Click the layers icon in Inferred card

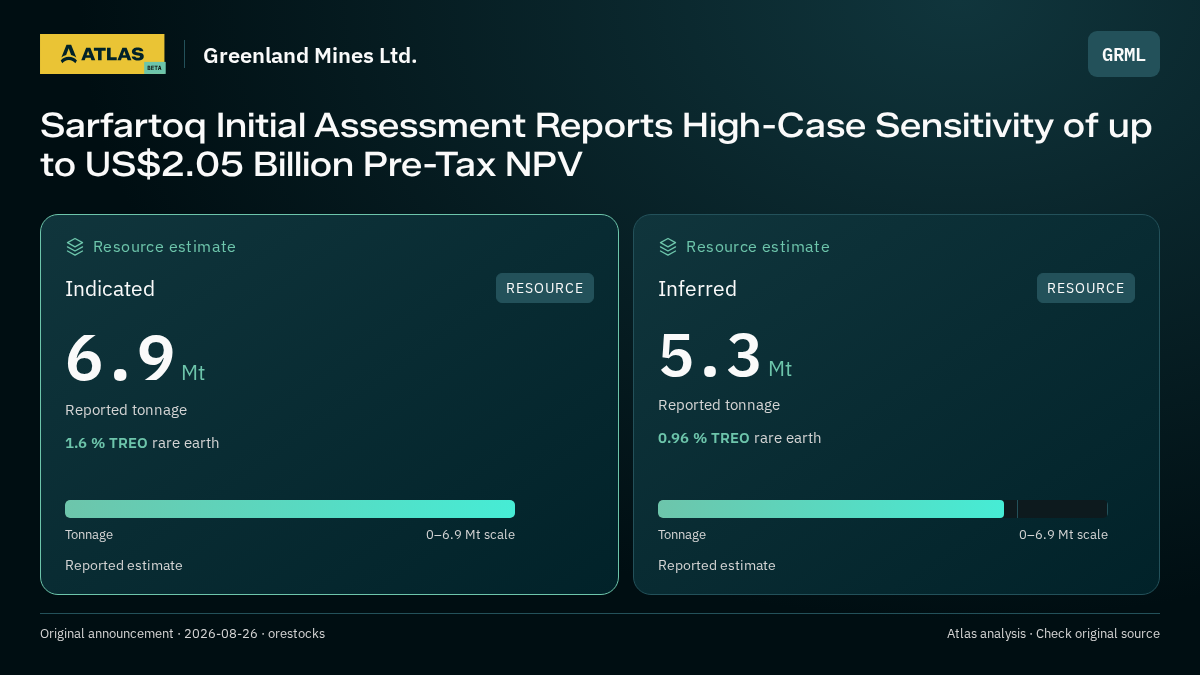pos(668,247)
